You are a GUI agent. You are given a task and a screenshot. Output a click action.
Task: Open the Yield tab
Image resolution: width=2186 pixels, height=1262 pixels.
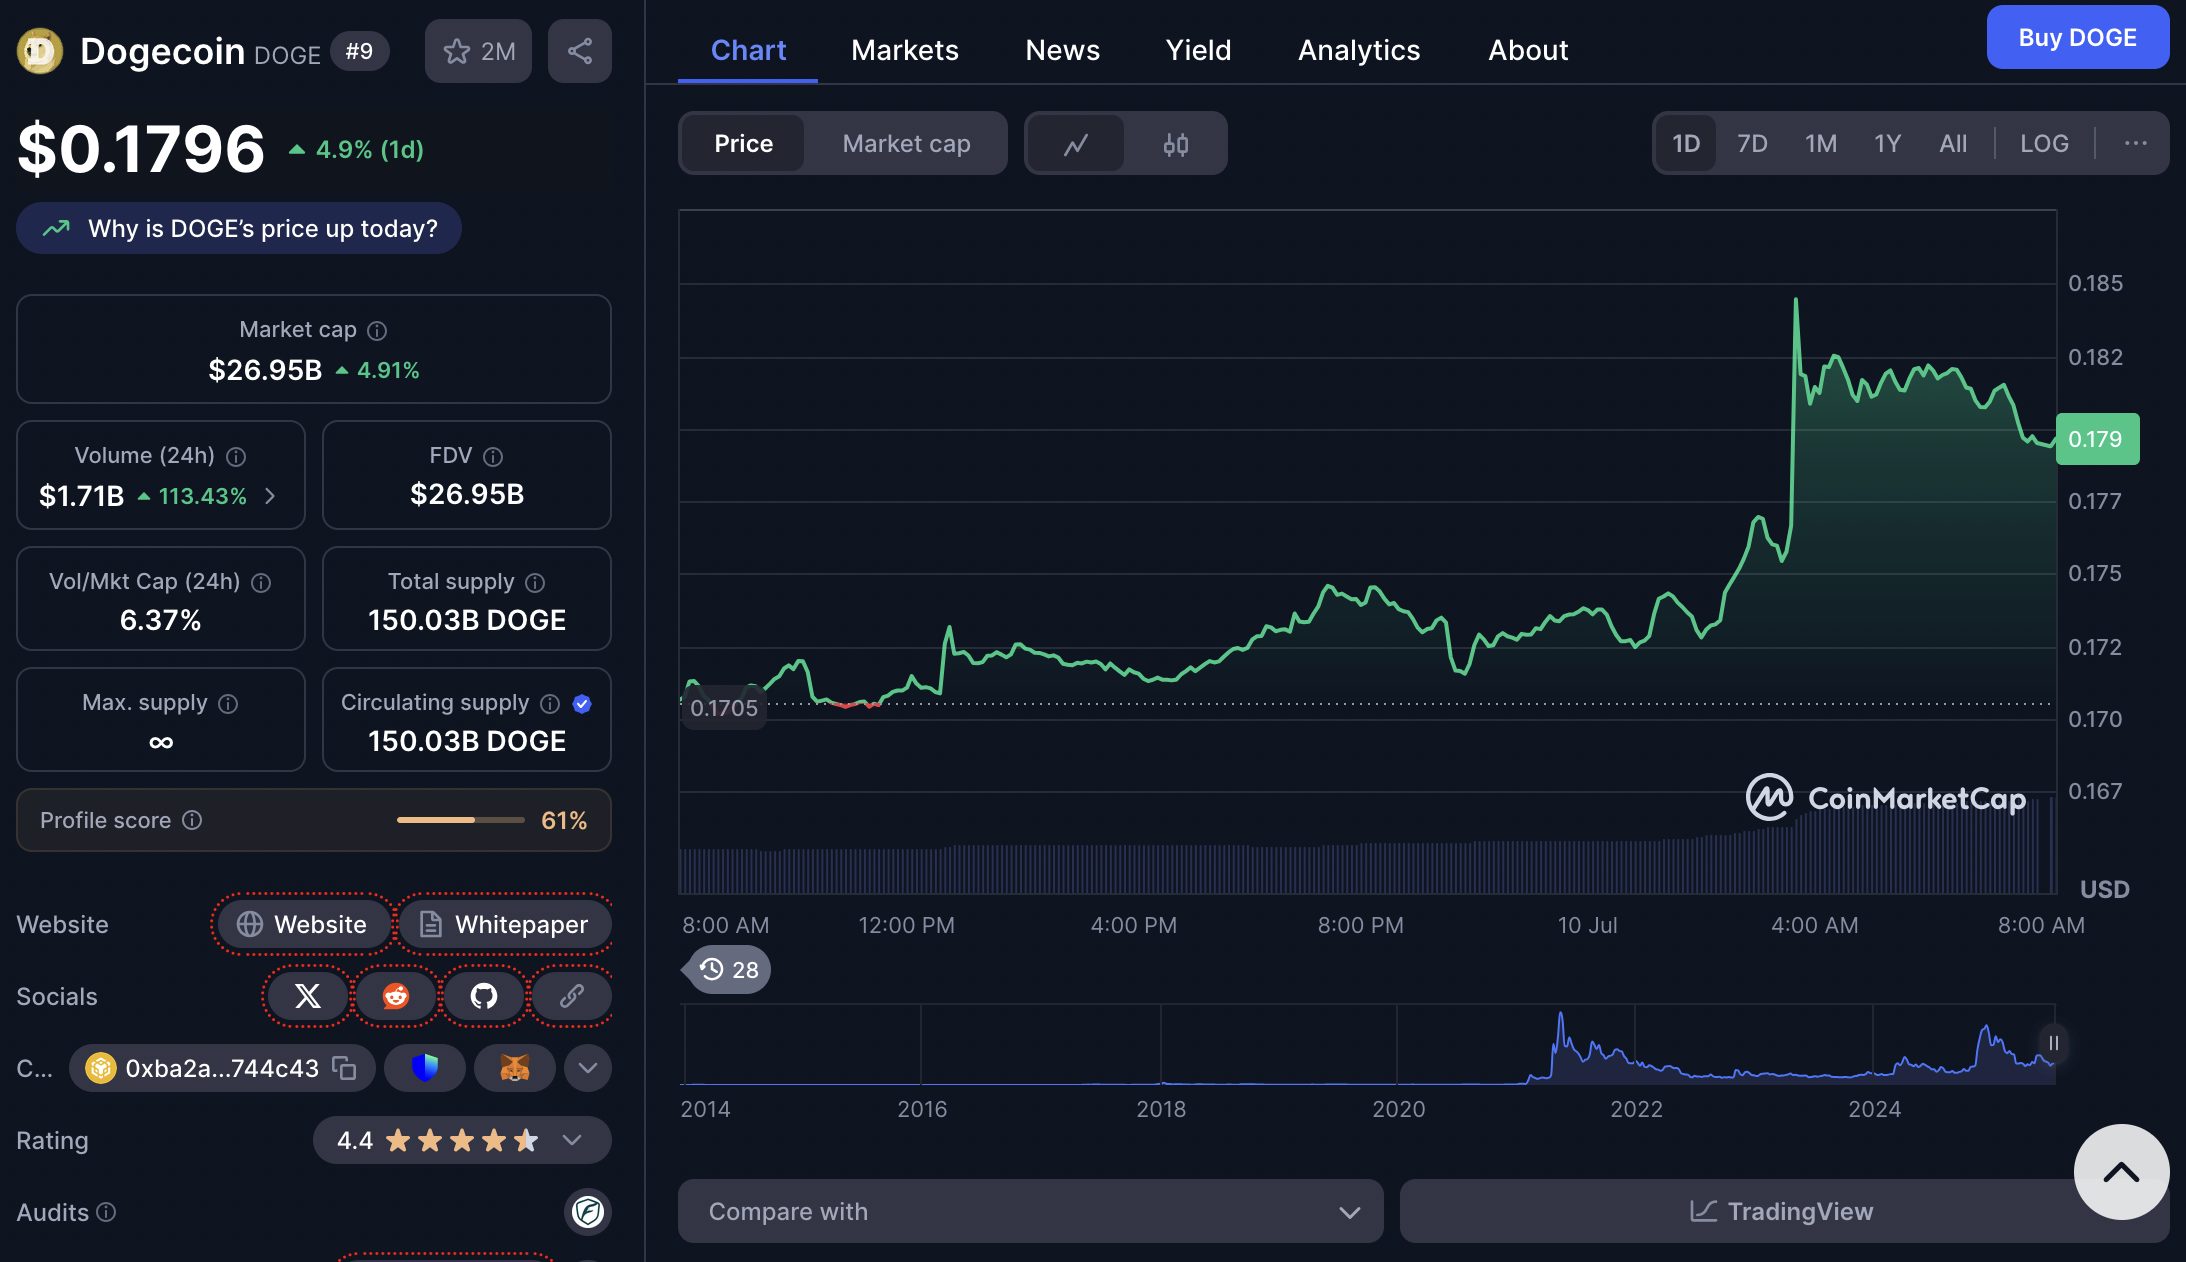(x=1198, y=50)
